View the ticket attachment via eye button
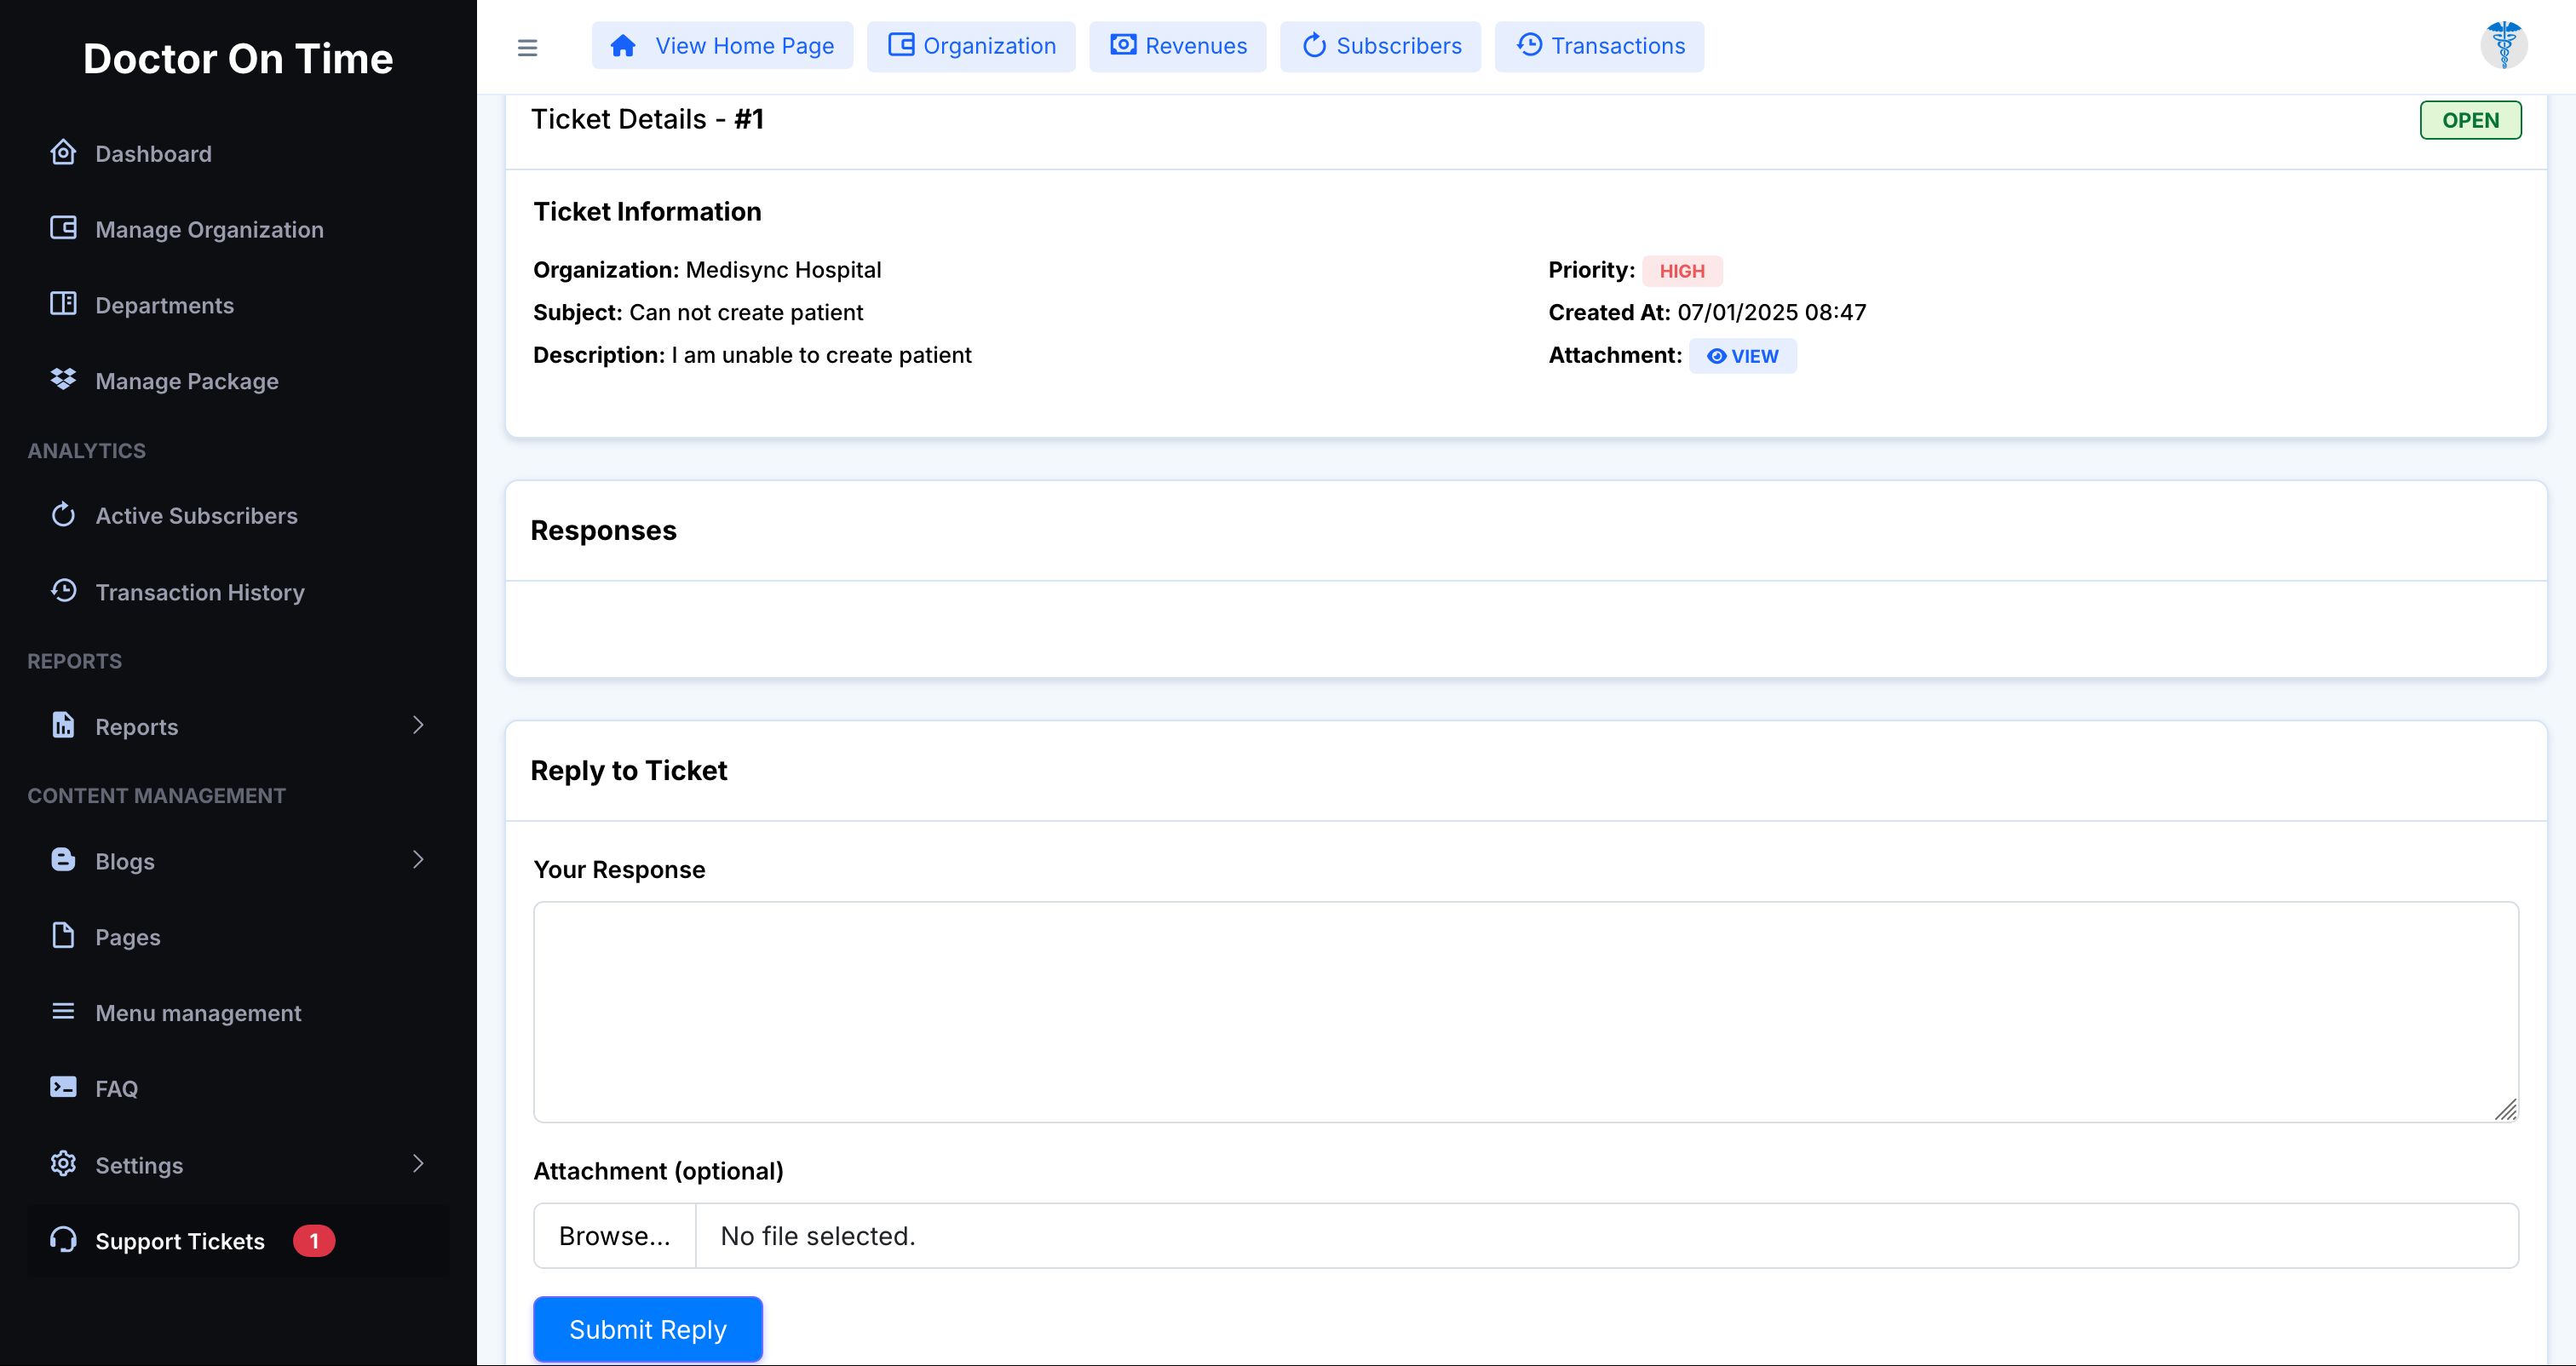The image size is (2576, 1366). (x=1742, y=356)
